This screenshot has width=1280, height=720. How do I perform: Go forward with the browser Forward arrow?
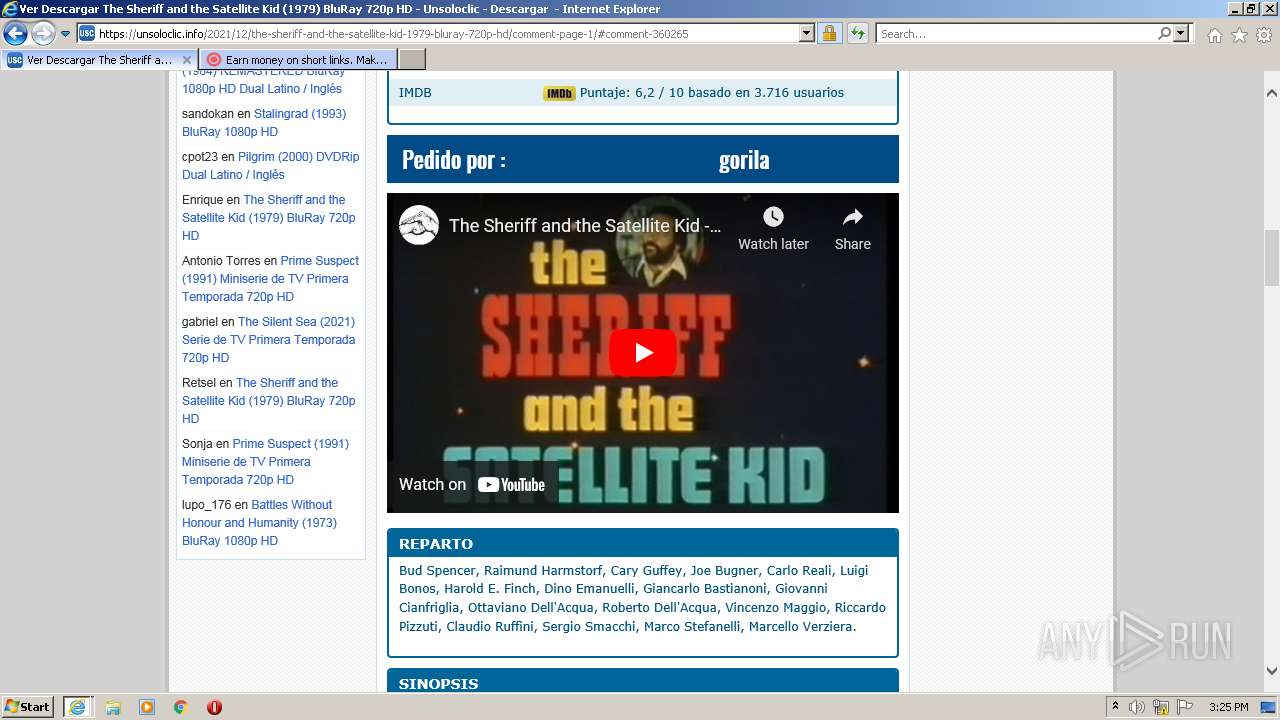coord(43,34)
